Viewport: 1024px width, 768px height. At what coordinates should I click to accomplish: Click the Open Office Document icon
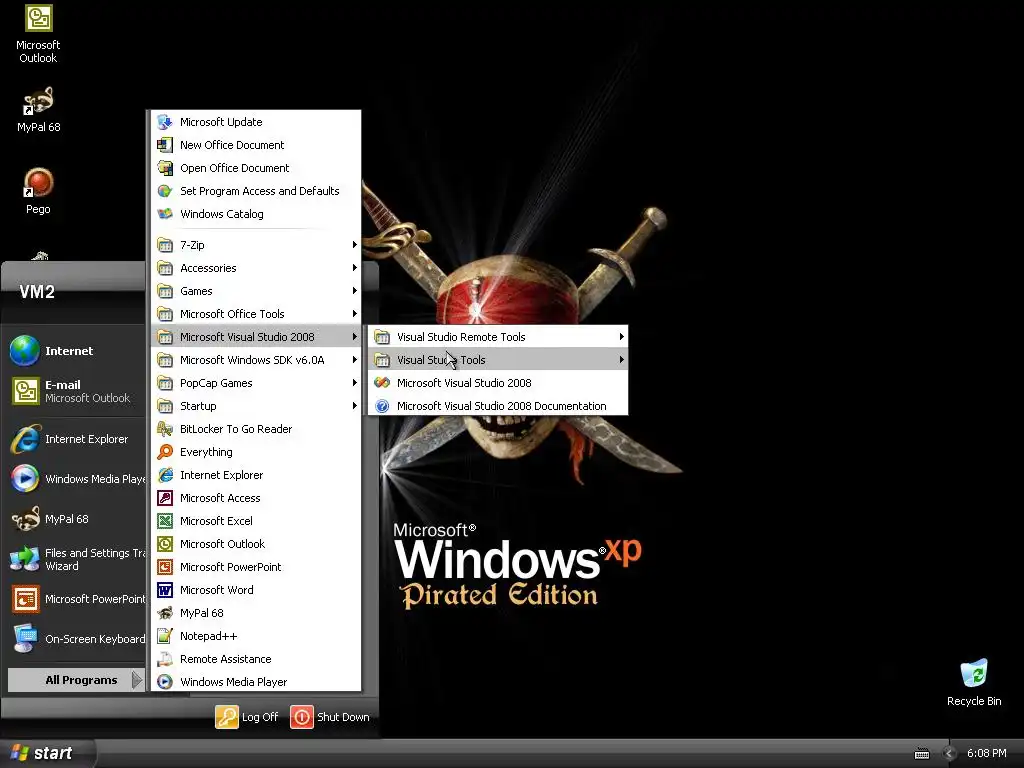tap(165, 168)
